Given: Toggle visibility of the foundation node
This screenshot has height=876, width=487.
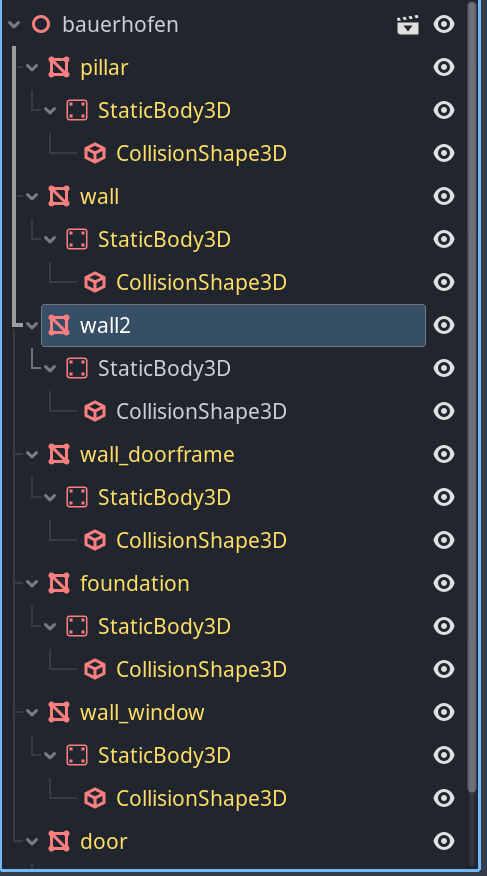Looking at the screenshot, I should coord(444,583).
